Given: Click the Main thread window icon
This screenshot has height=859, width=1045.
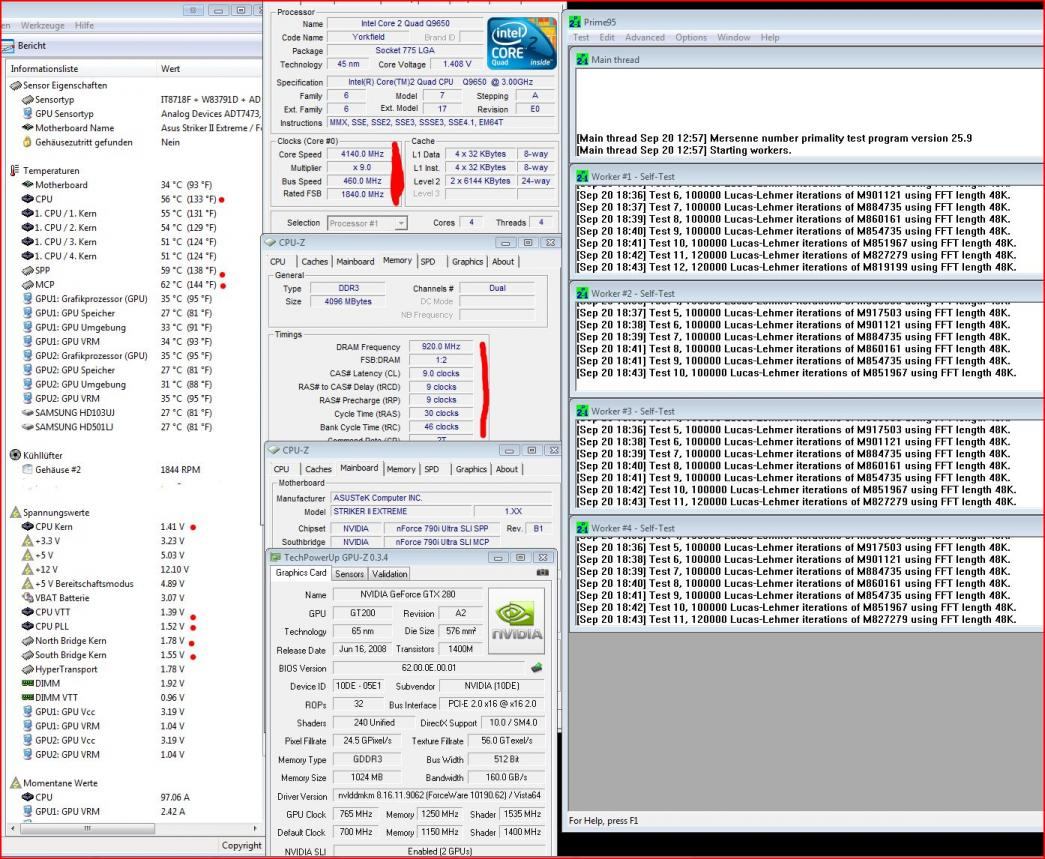Looking at the screenshot, I should point(582,59).
